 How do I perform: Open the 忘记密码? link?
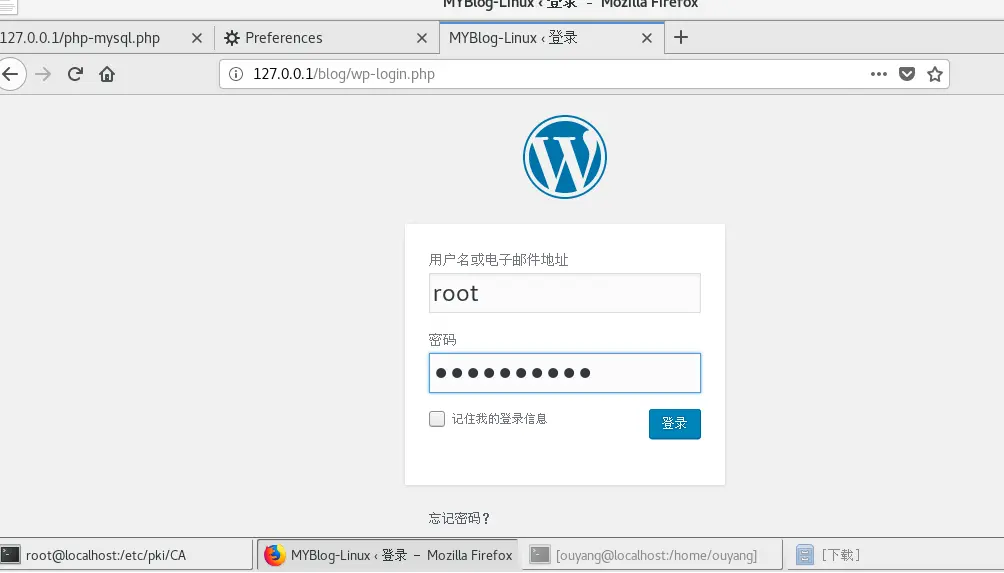pos(459,519)
